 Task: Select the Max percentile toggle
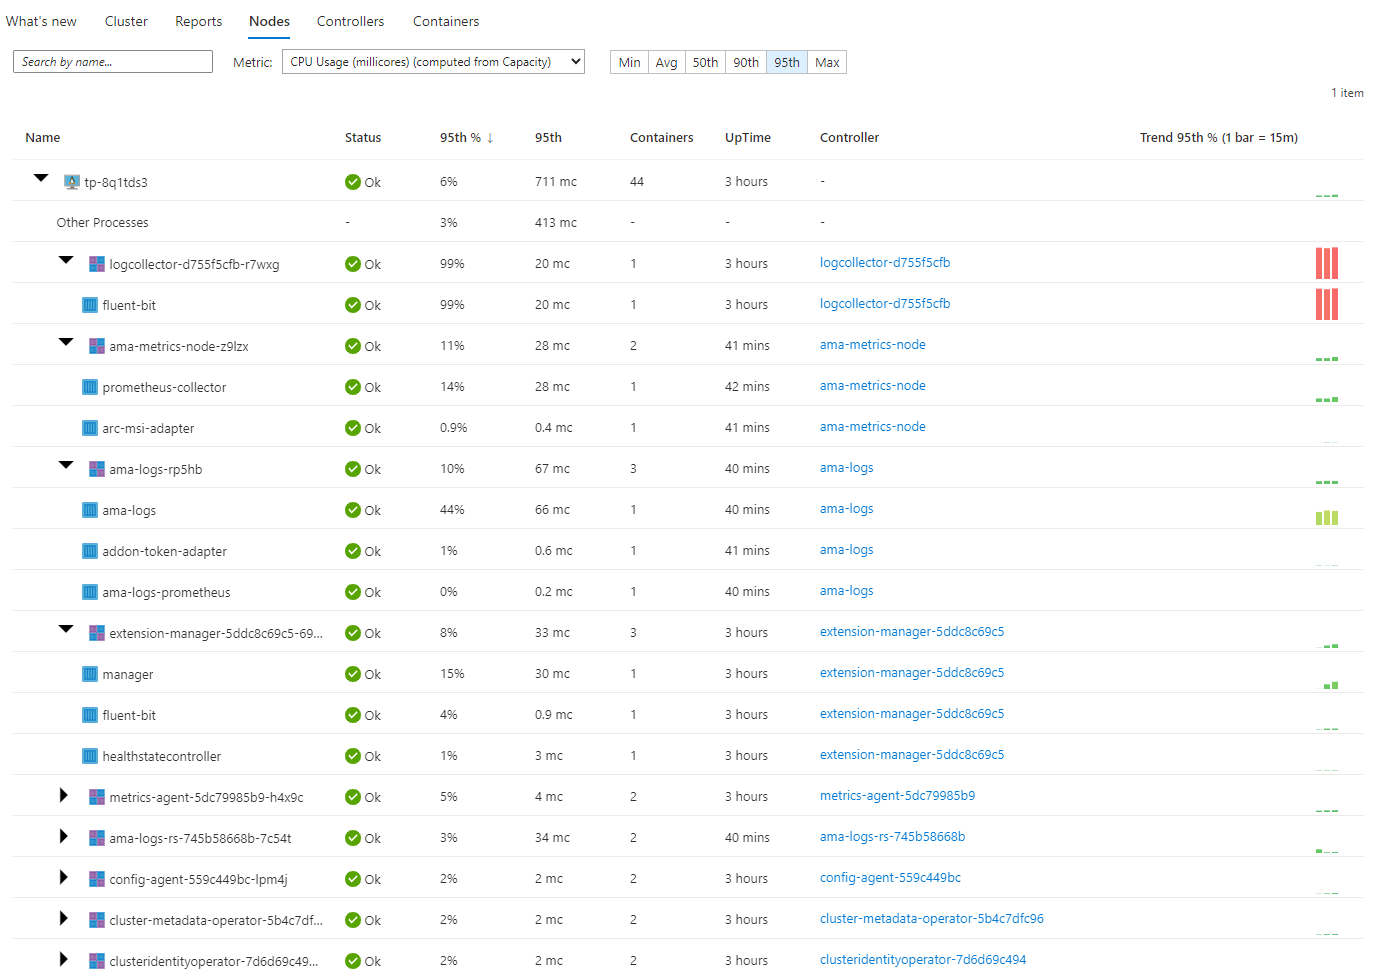(x=827, y=62)
